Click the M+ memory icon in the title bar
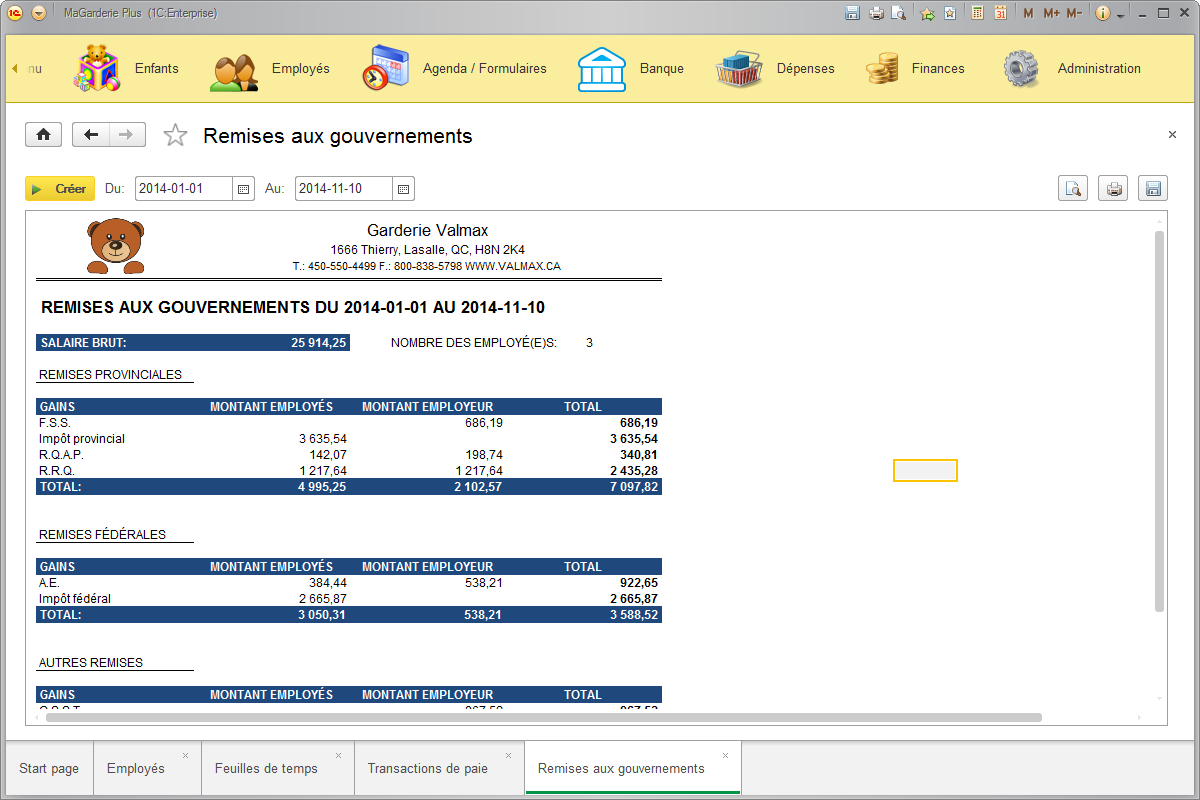The width and height of the screenshot is (1200, 800). [x=1050, y=12]
